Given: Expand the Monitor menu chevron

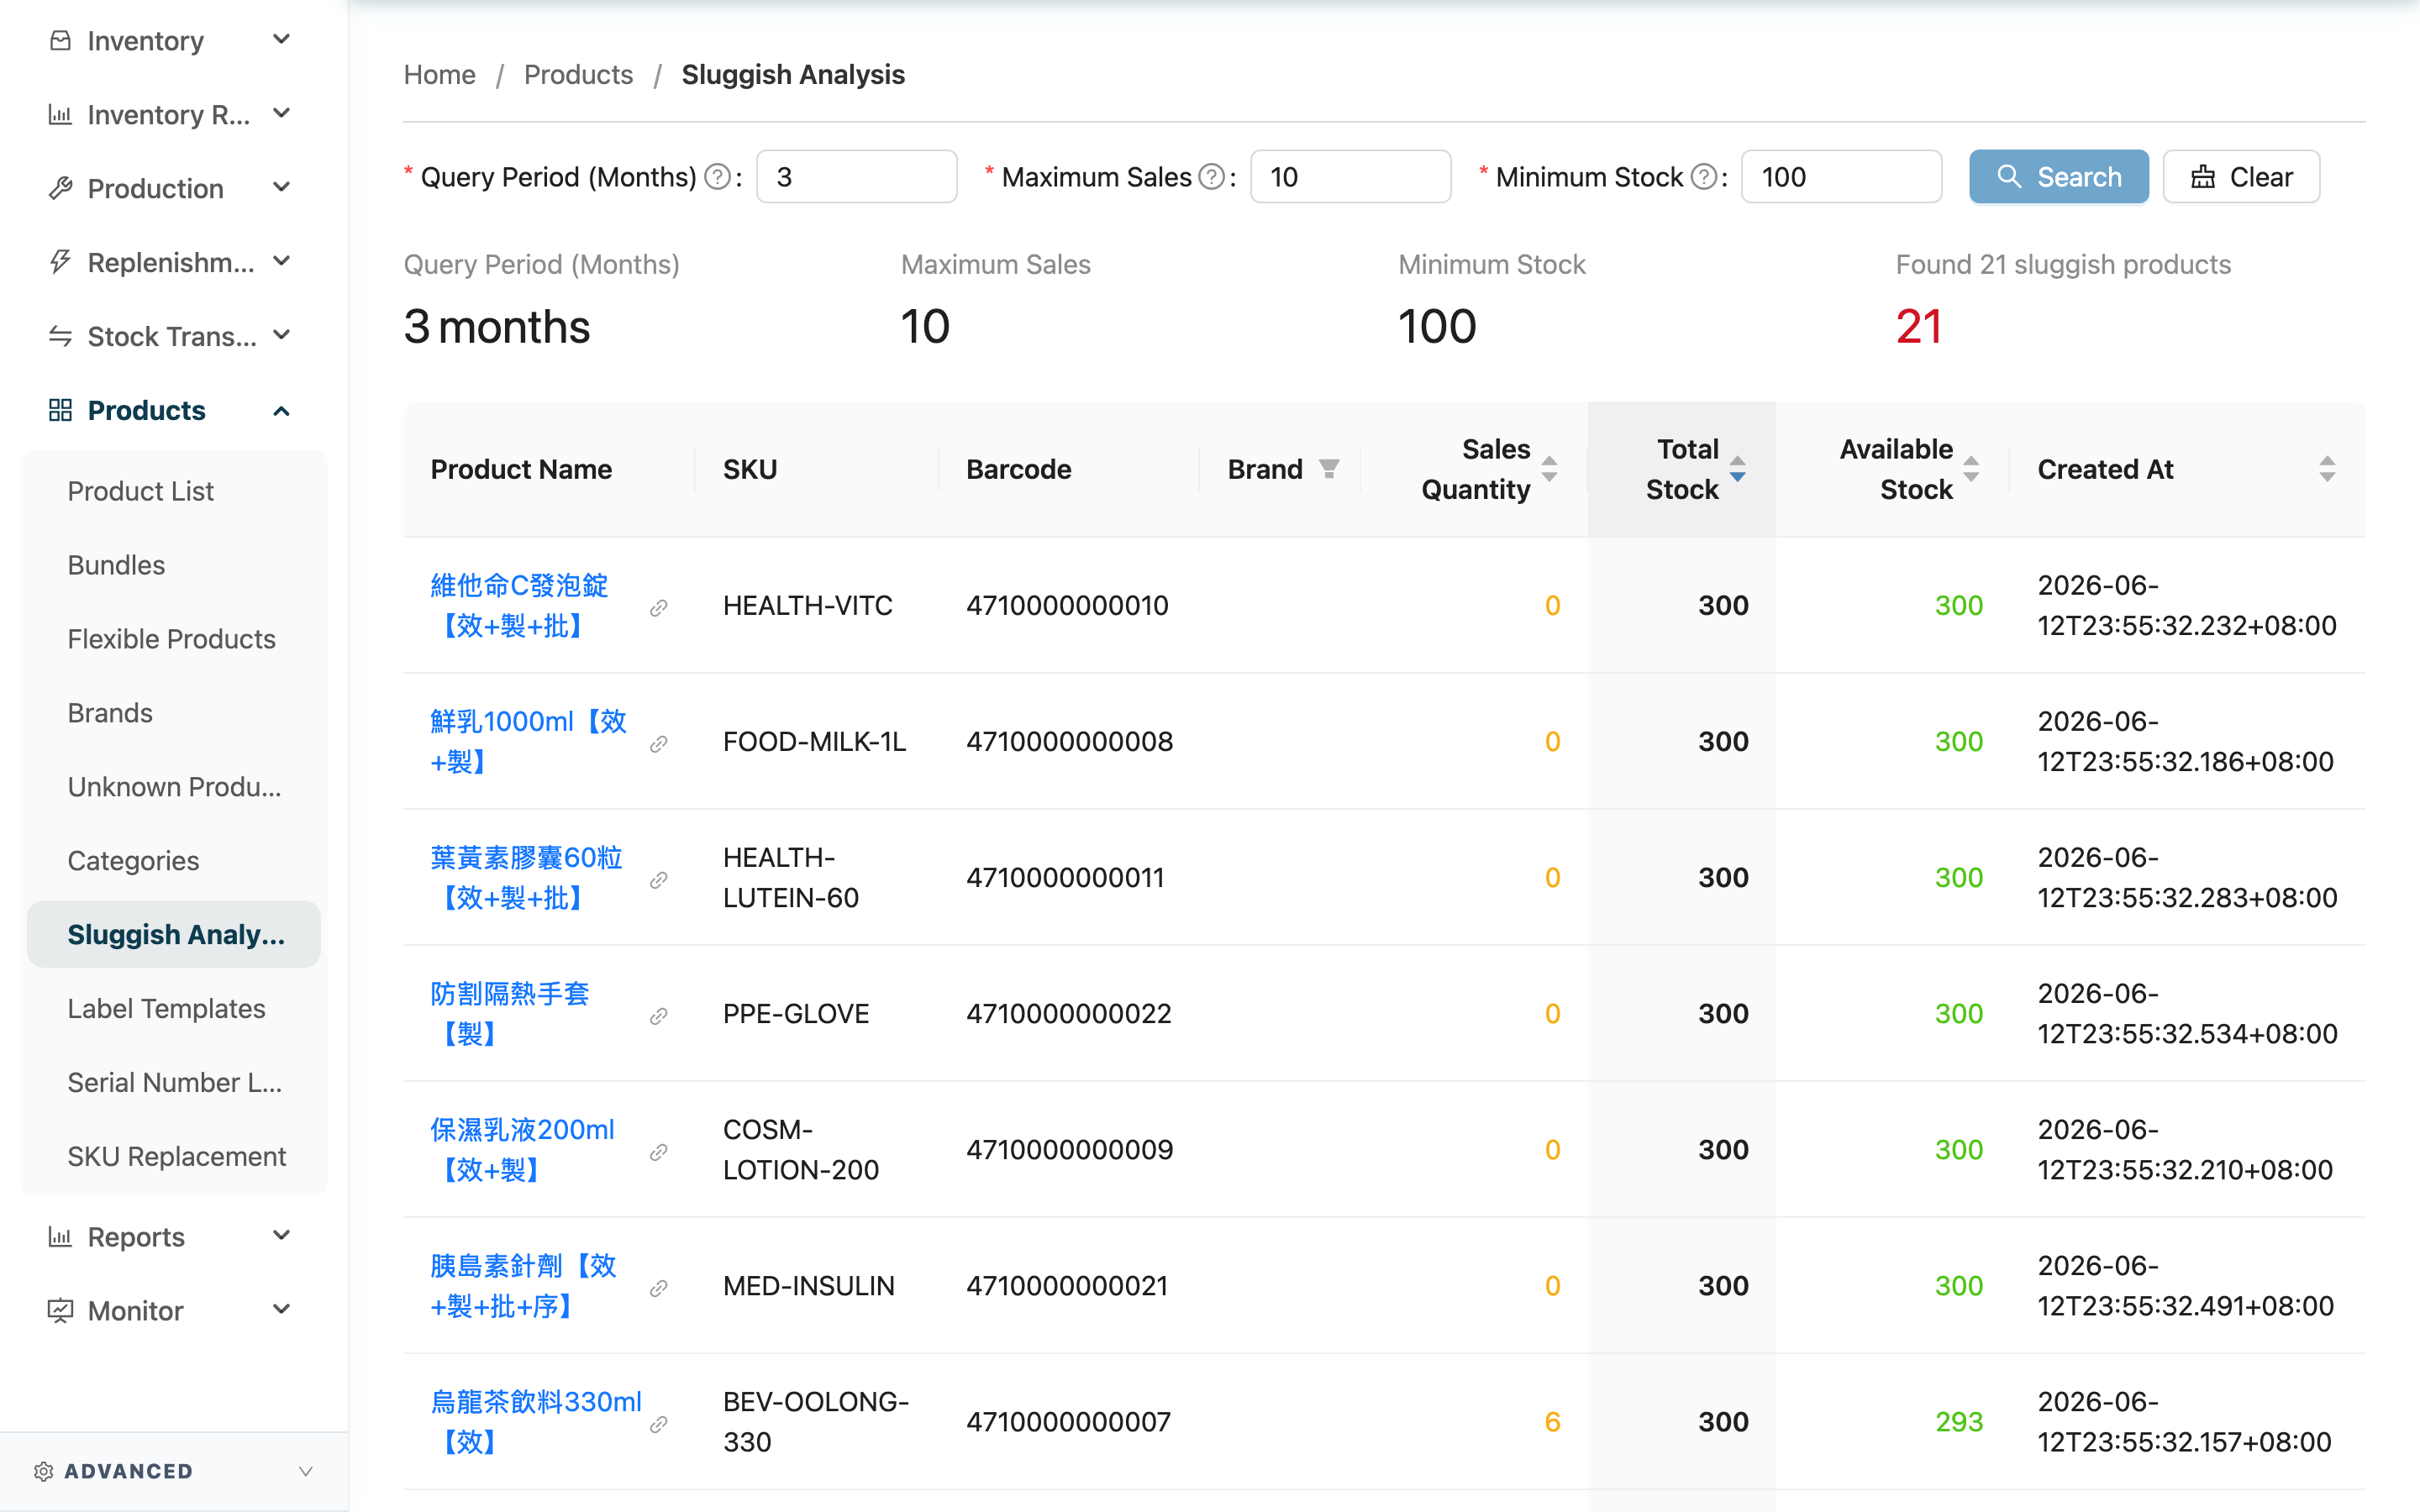Looking at the screenshot, I should click(x=282, y=1310).
